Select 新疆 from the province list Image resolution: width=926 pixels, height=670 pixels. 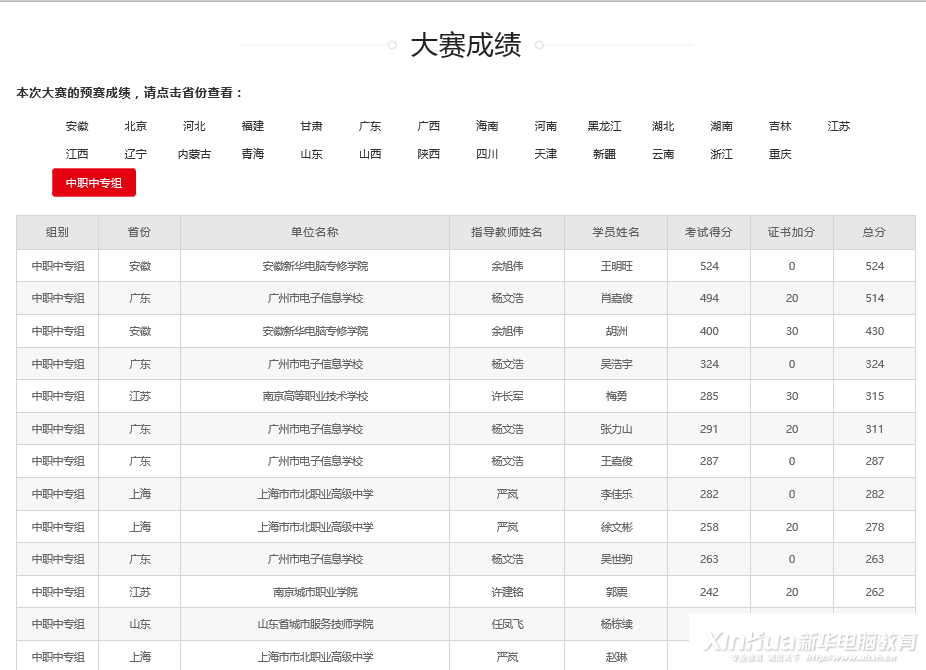click(x=604, y=154)
